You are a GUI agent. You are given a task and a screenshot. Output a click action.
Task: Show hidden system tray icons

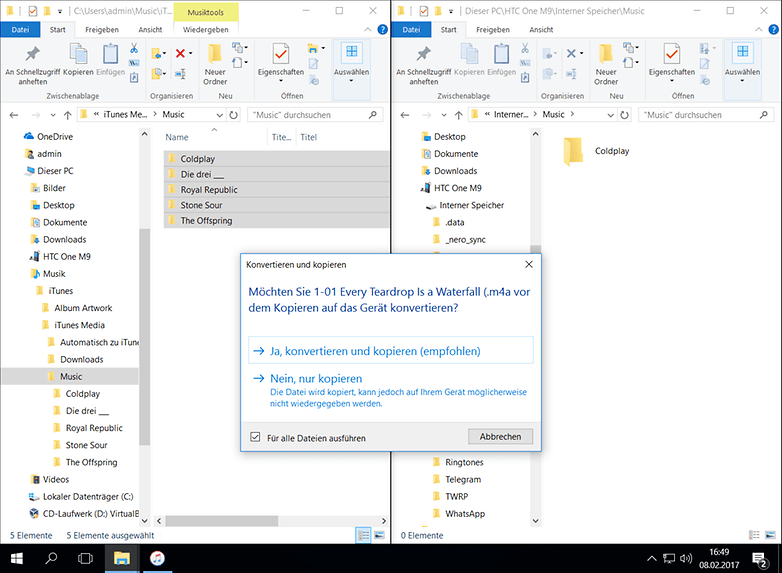coord(651,558)
